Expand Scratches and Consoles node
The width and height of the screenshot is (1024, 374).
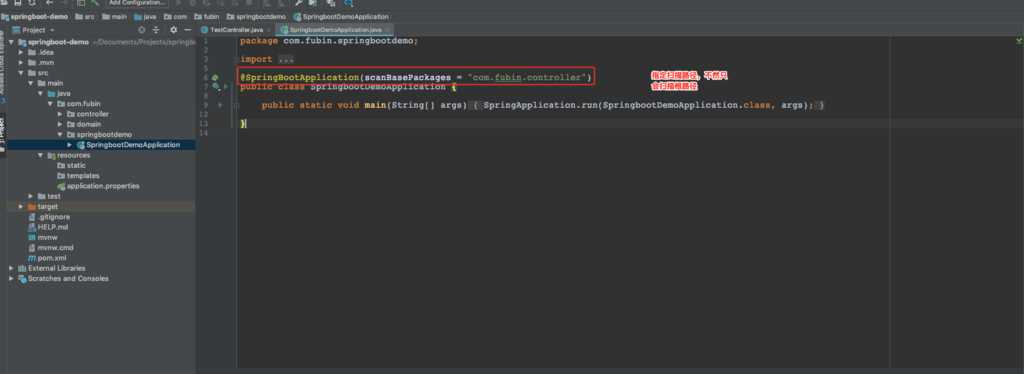click(x=11, y=279)
